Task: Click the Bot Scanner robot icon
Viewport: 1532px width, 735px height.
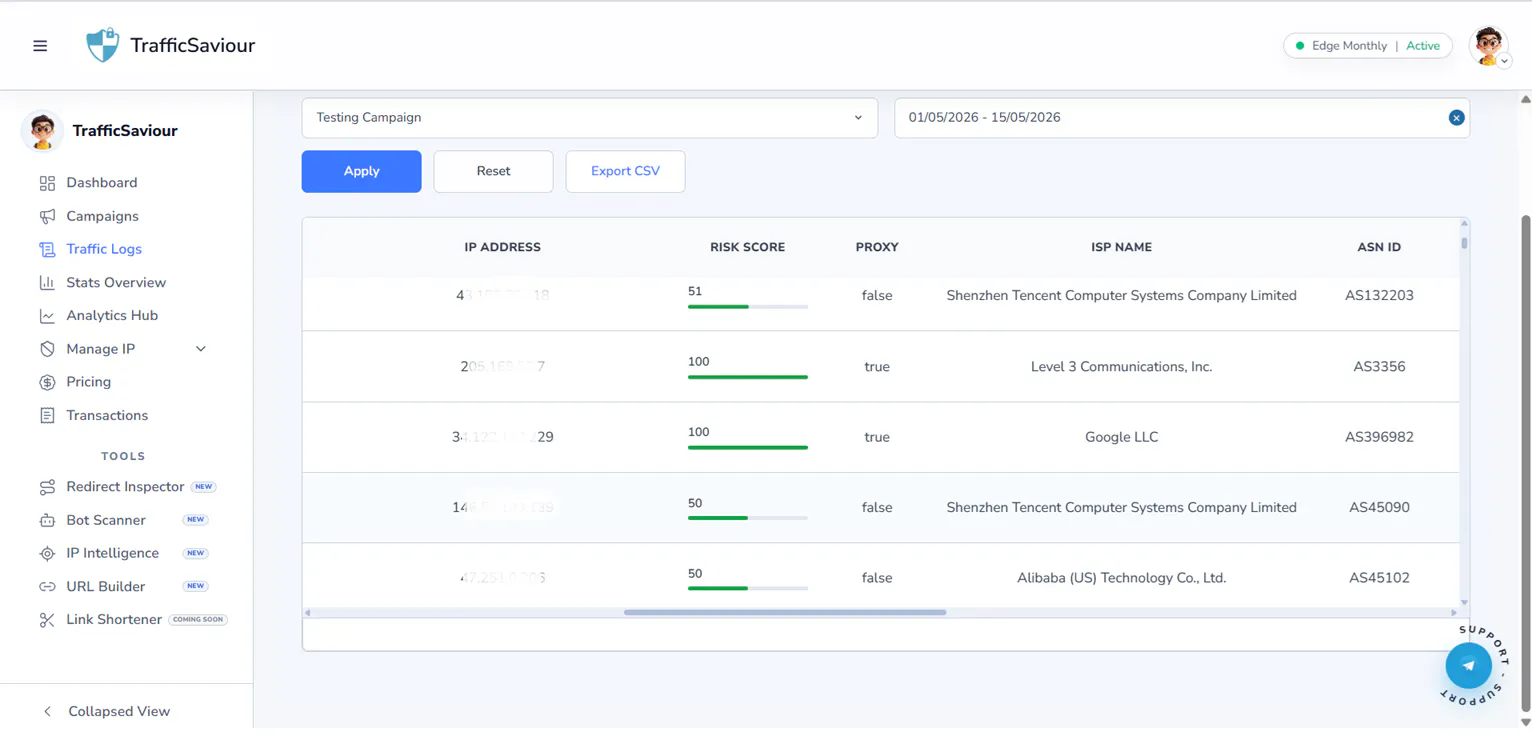Action: [47, 520]
